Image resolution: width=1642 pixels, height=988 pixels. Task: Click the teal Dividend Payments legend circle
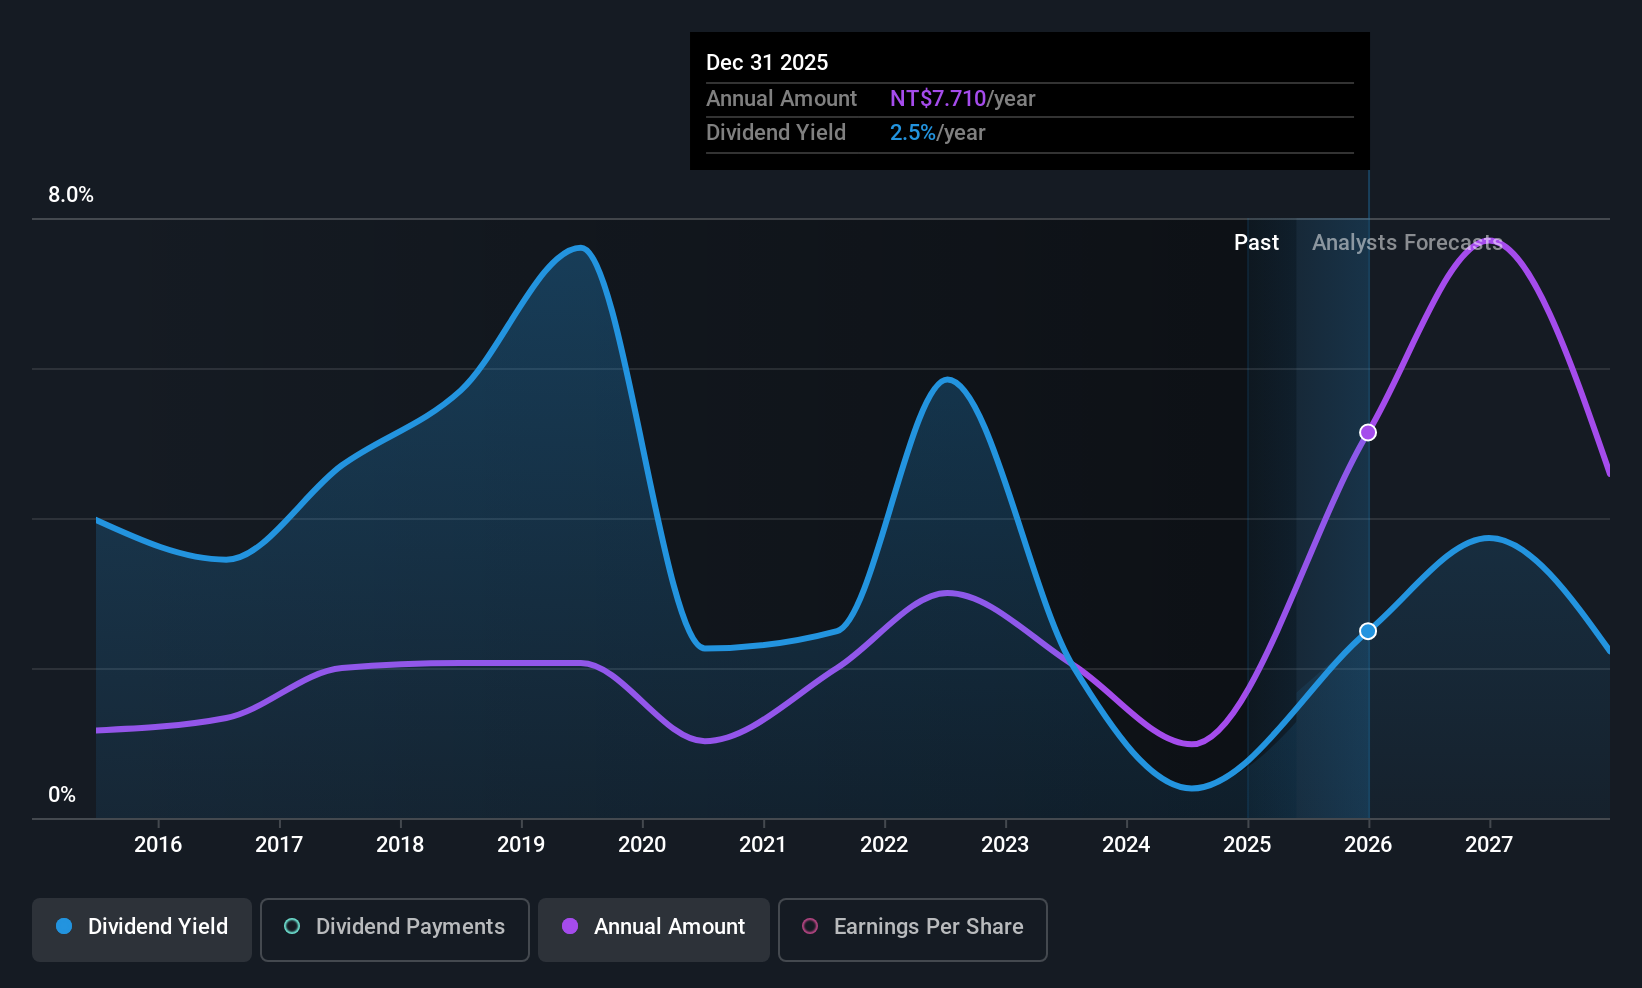coord(292,926)
